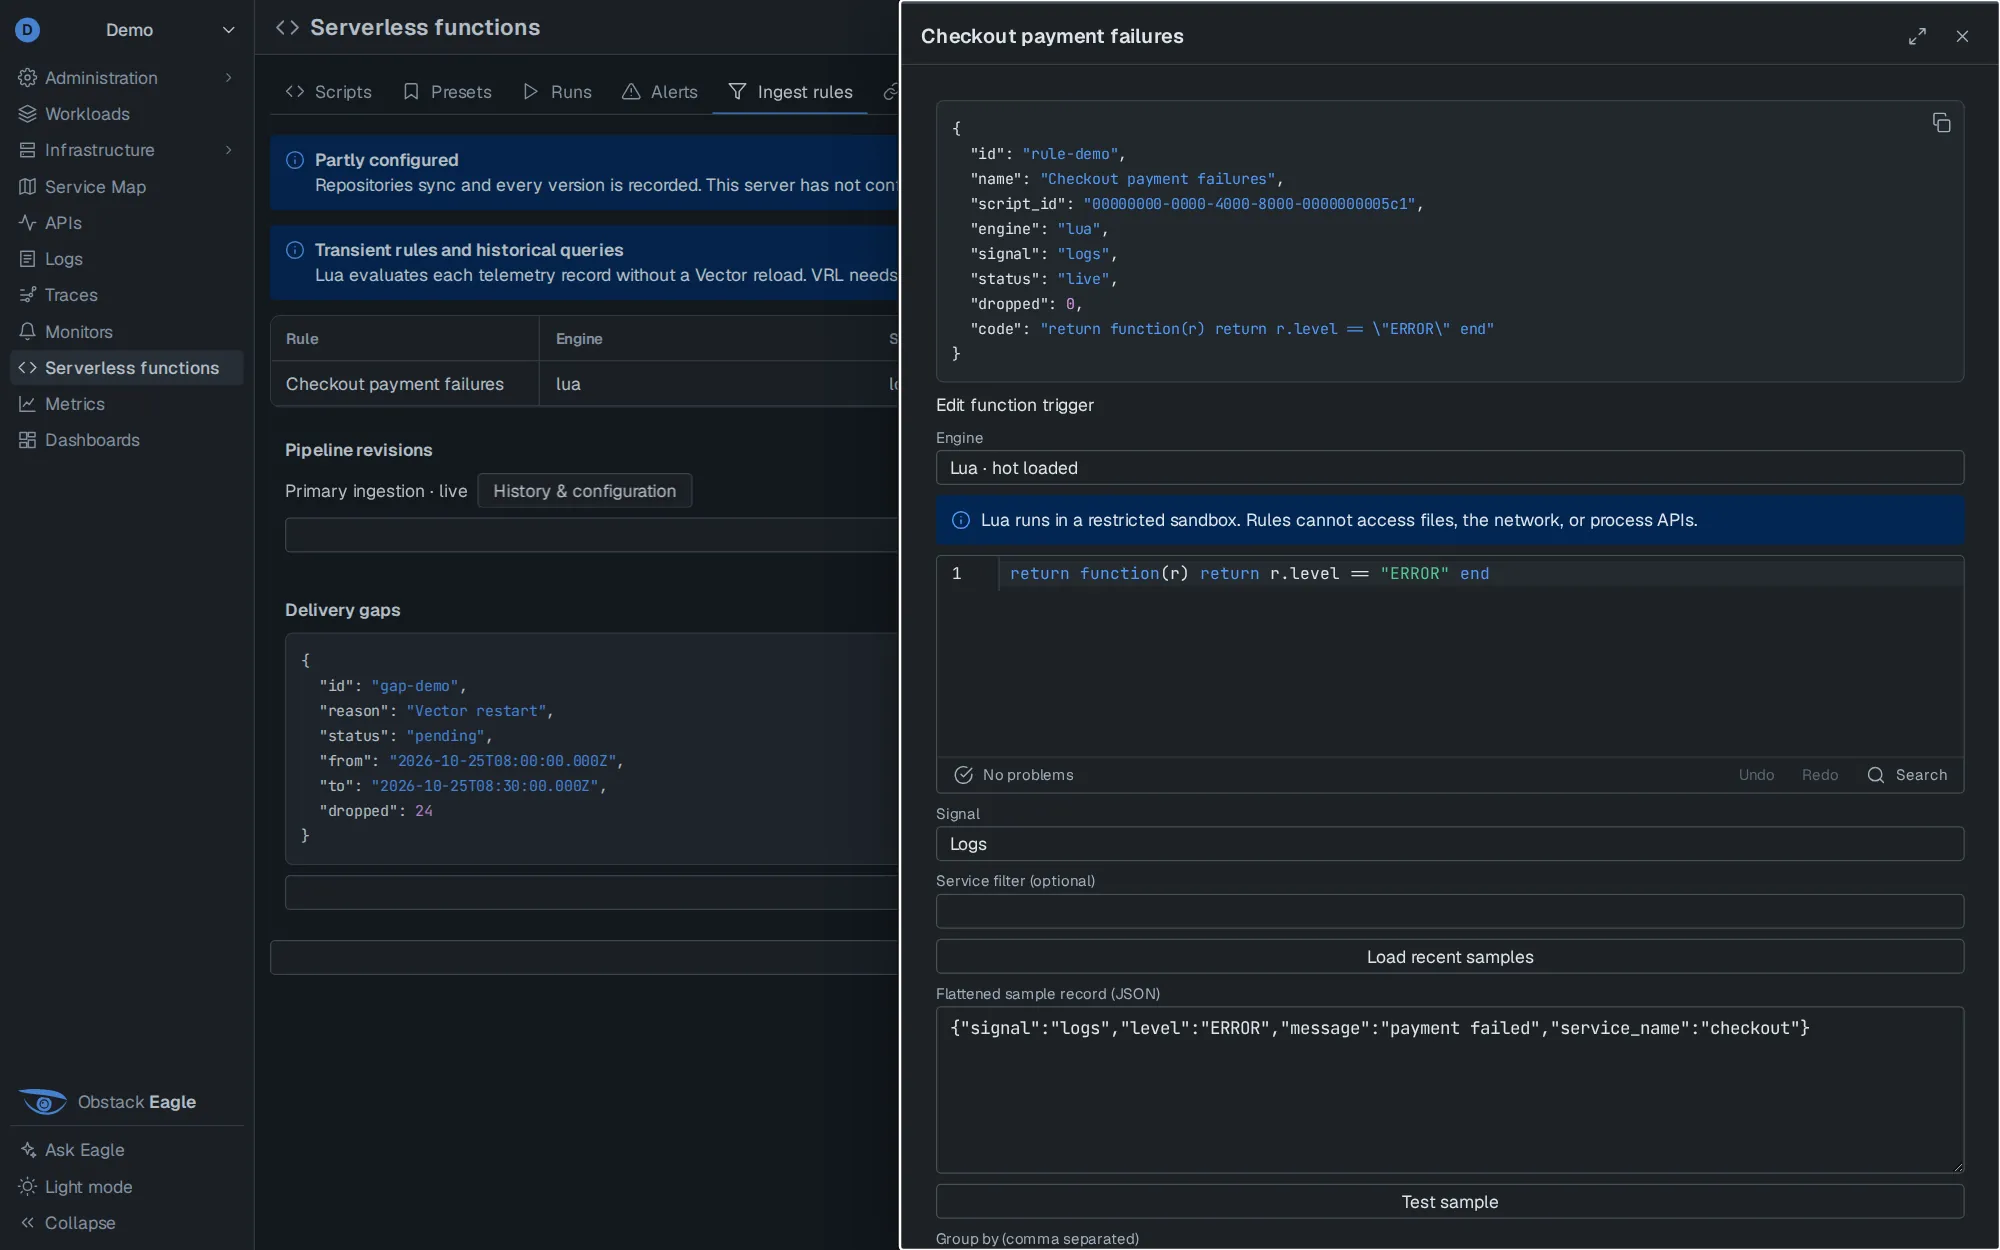Click the Monitors bell icon
2000x1250 pixels.
pyautogui.click(x=27, y=332)
